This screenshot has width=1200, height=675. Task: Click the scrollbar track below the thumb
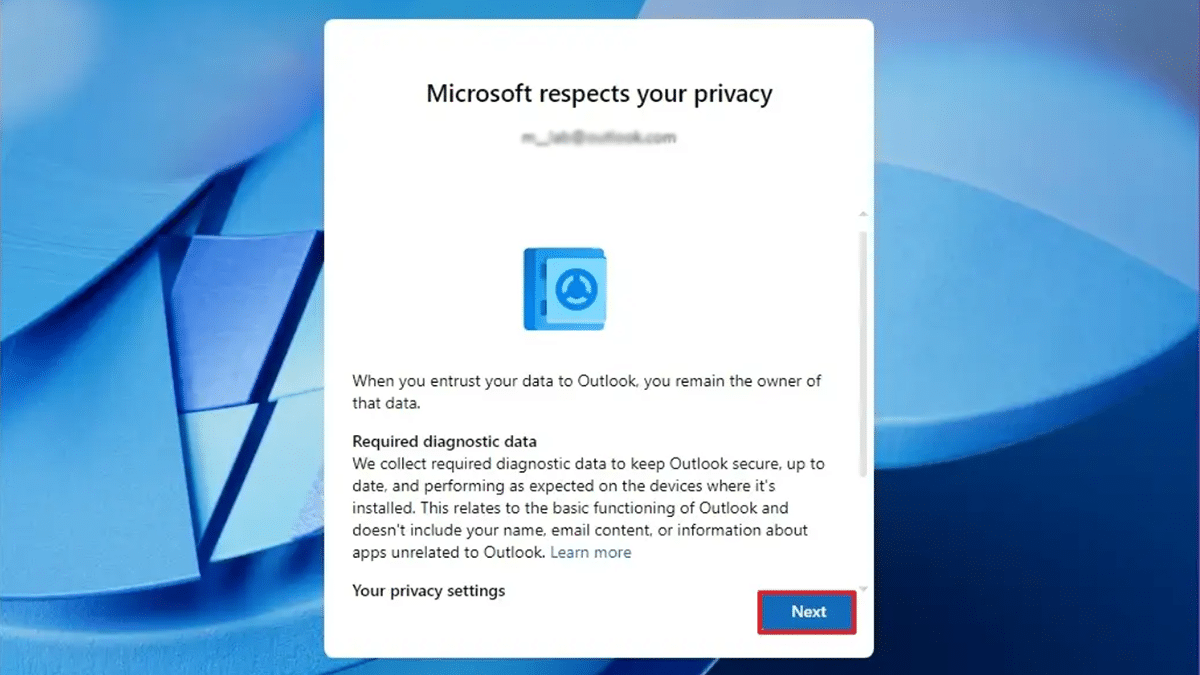pyautogui.click(x=864, y=530)
